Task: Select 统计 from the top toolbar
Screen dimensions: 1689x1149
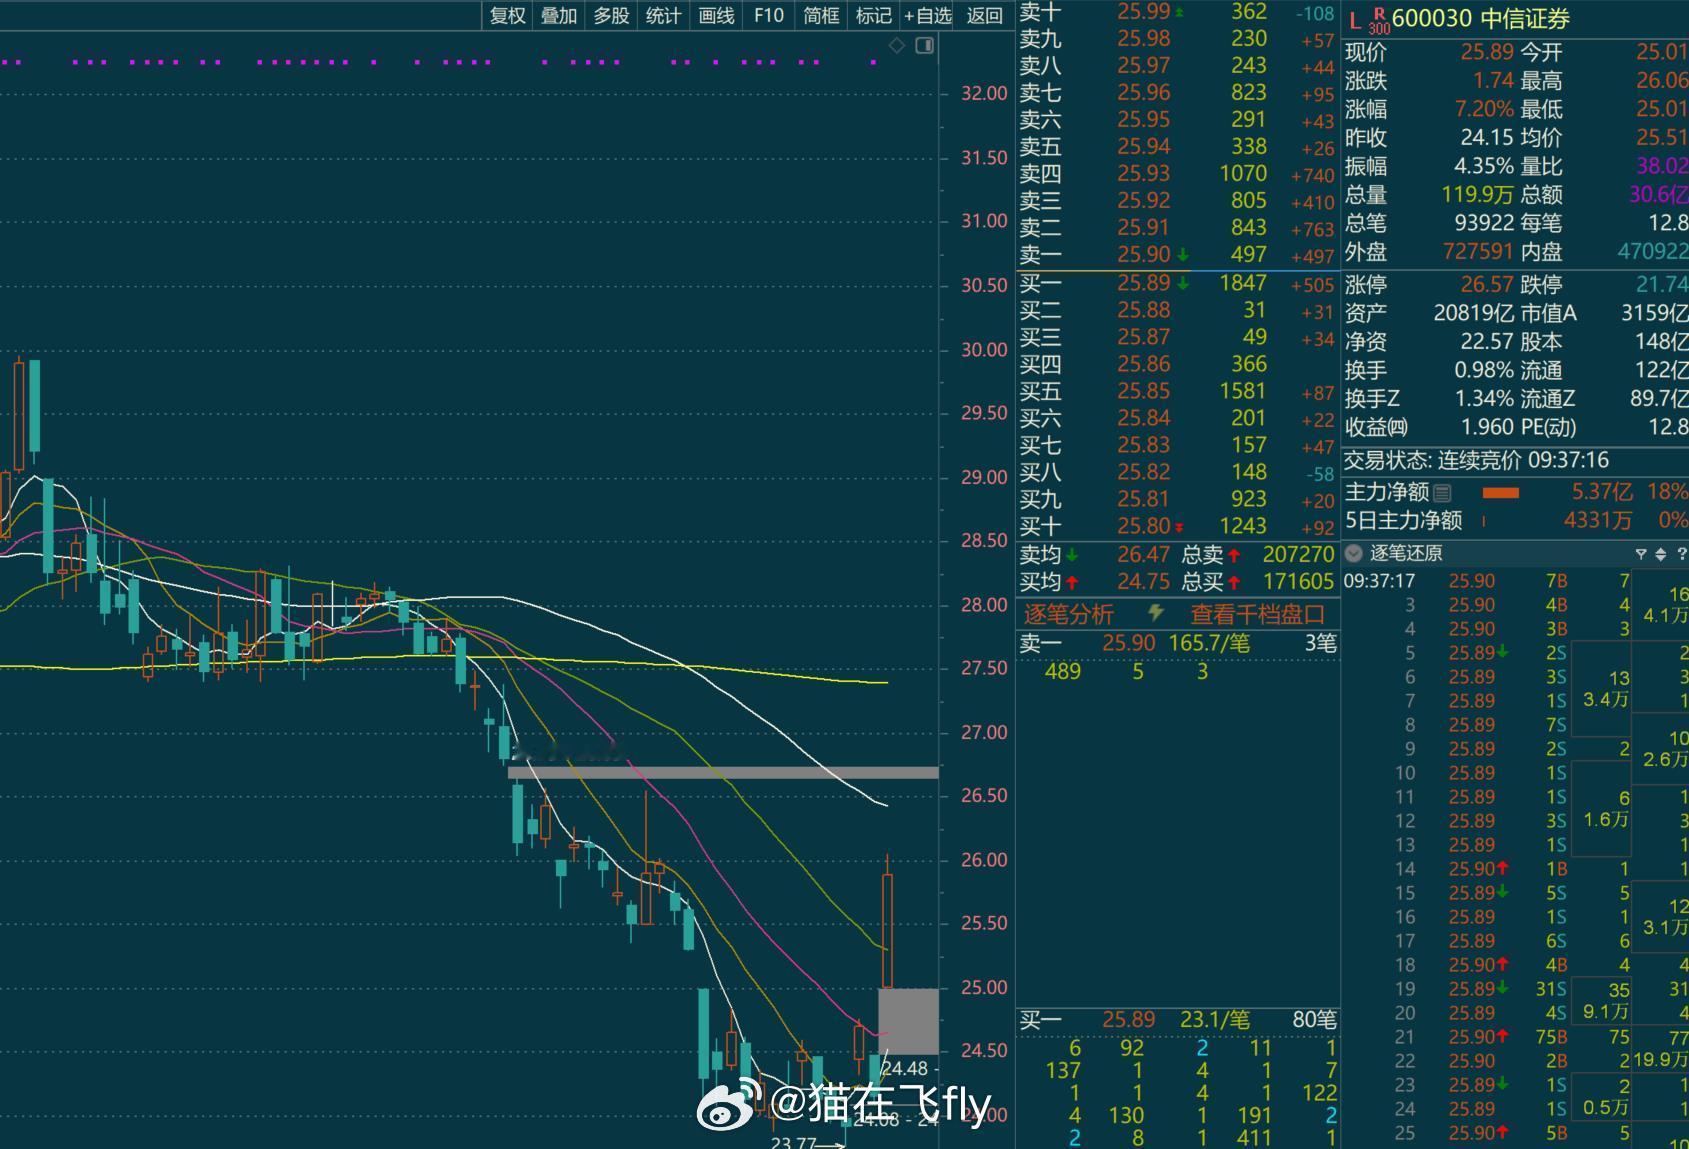Action: coord(663,16)
